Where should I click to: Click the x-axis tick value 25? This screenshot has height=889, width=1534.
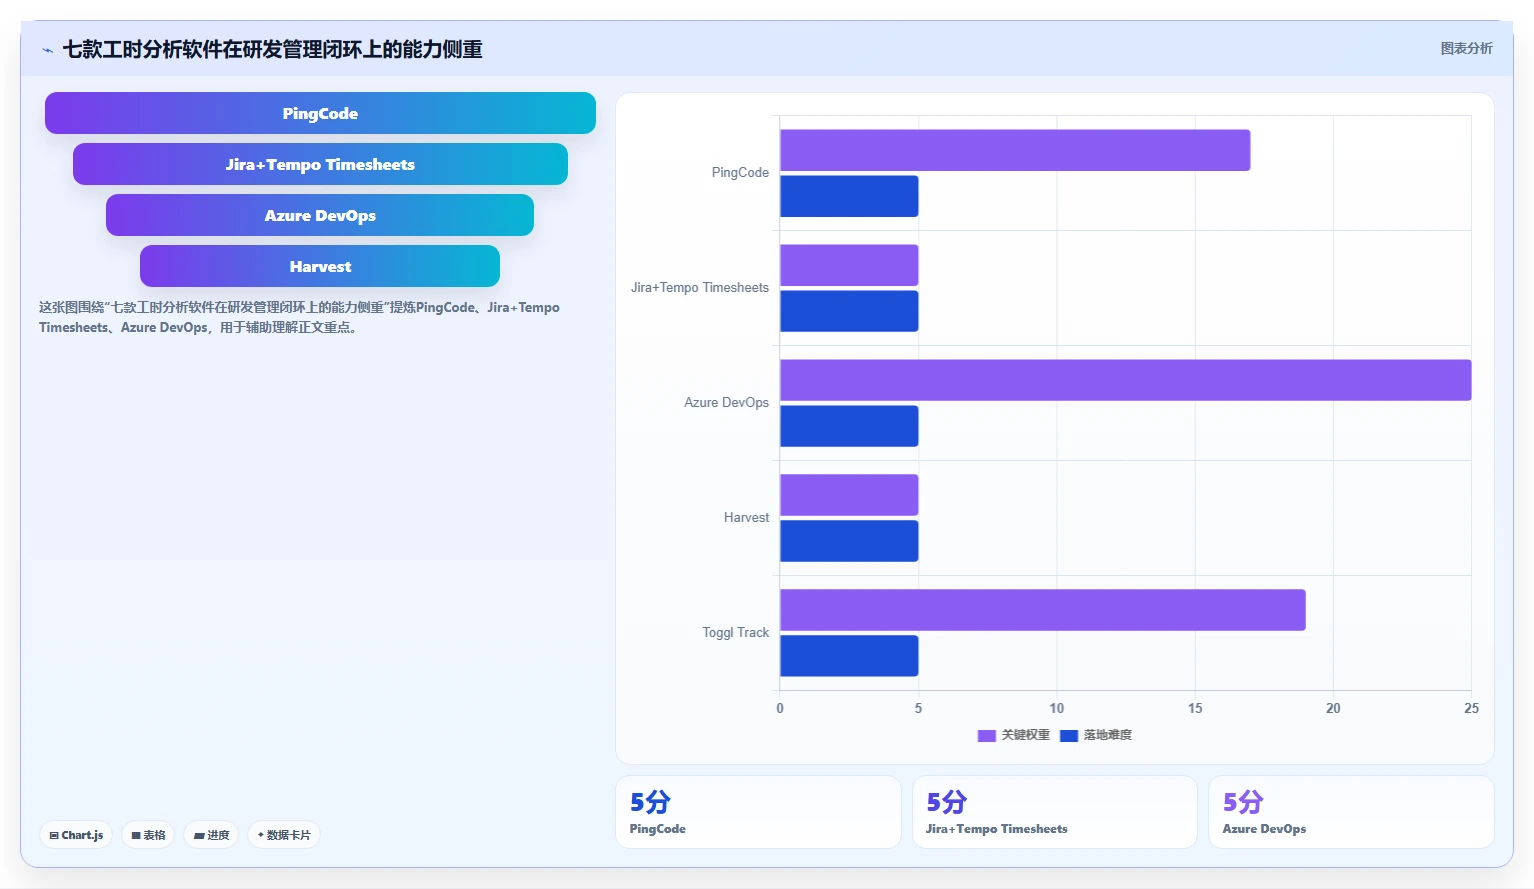point(1471,708)
